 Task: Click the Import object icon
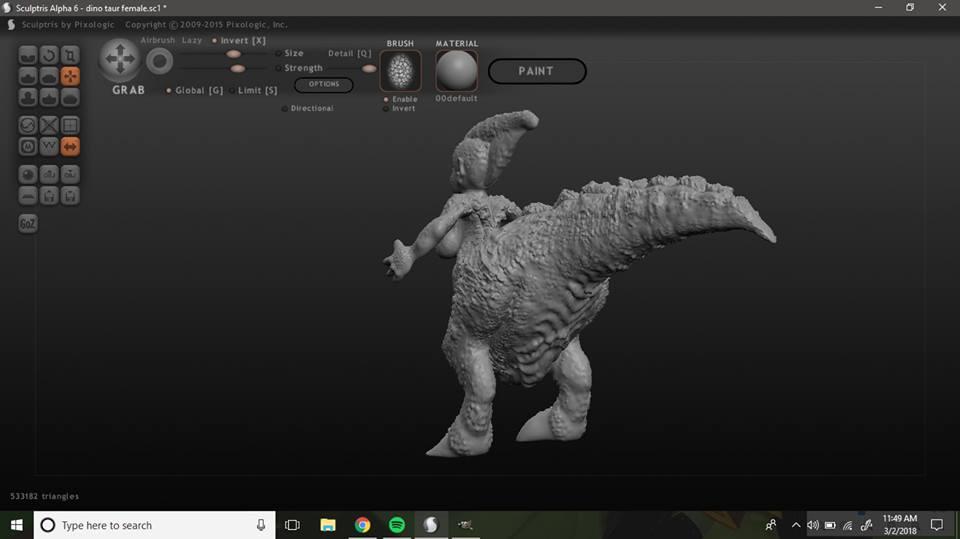point(49,175)
